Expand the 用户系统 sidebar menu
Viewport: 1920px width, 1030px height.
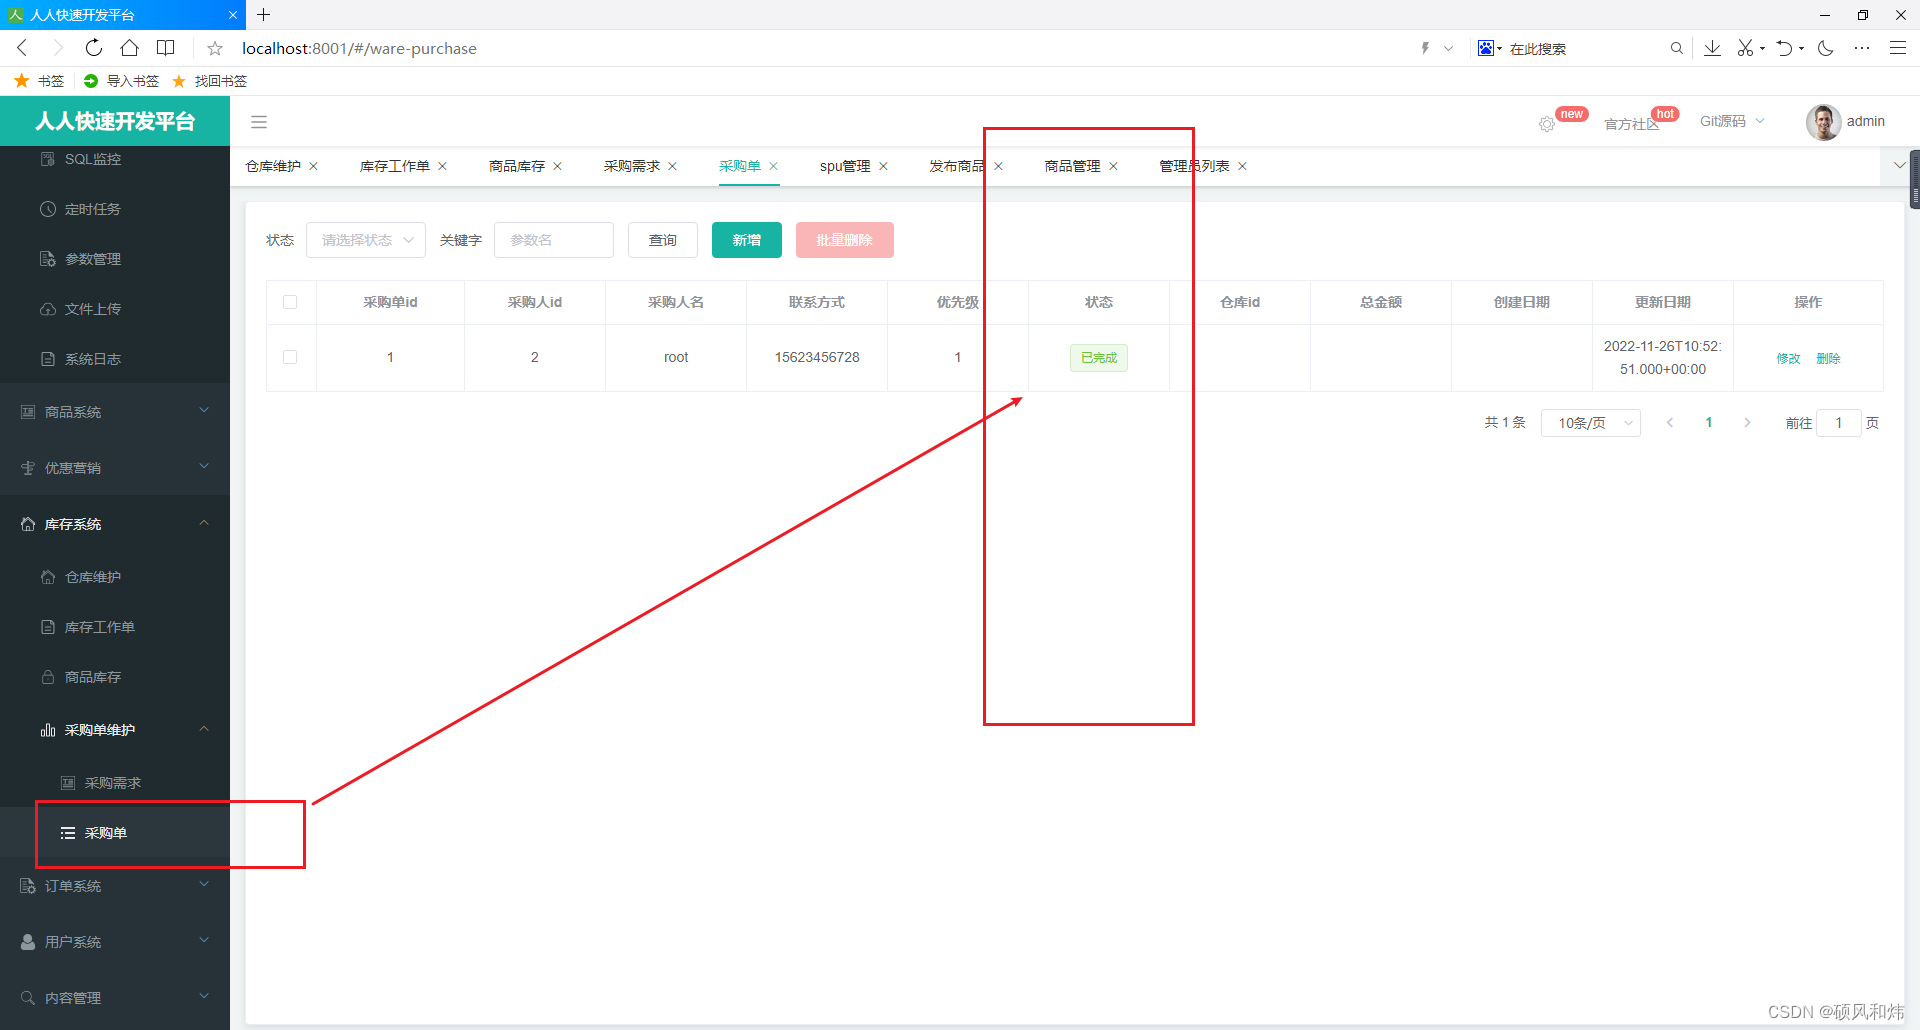(115, 942)
